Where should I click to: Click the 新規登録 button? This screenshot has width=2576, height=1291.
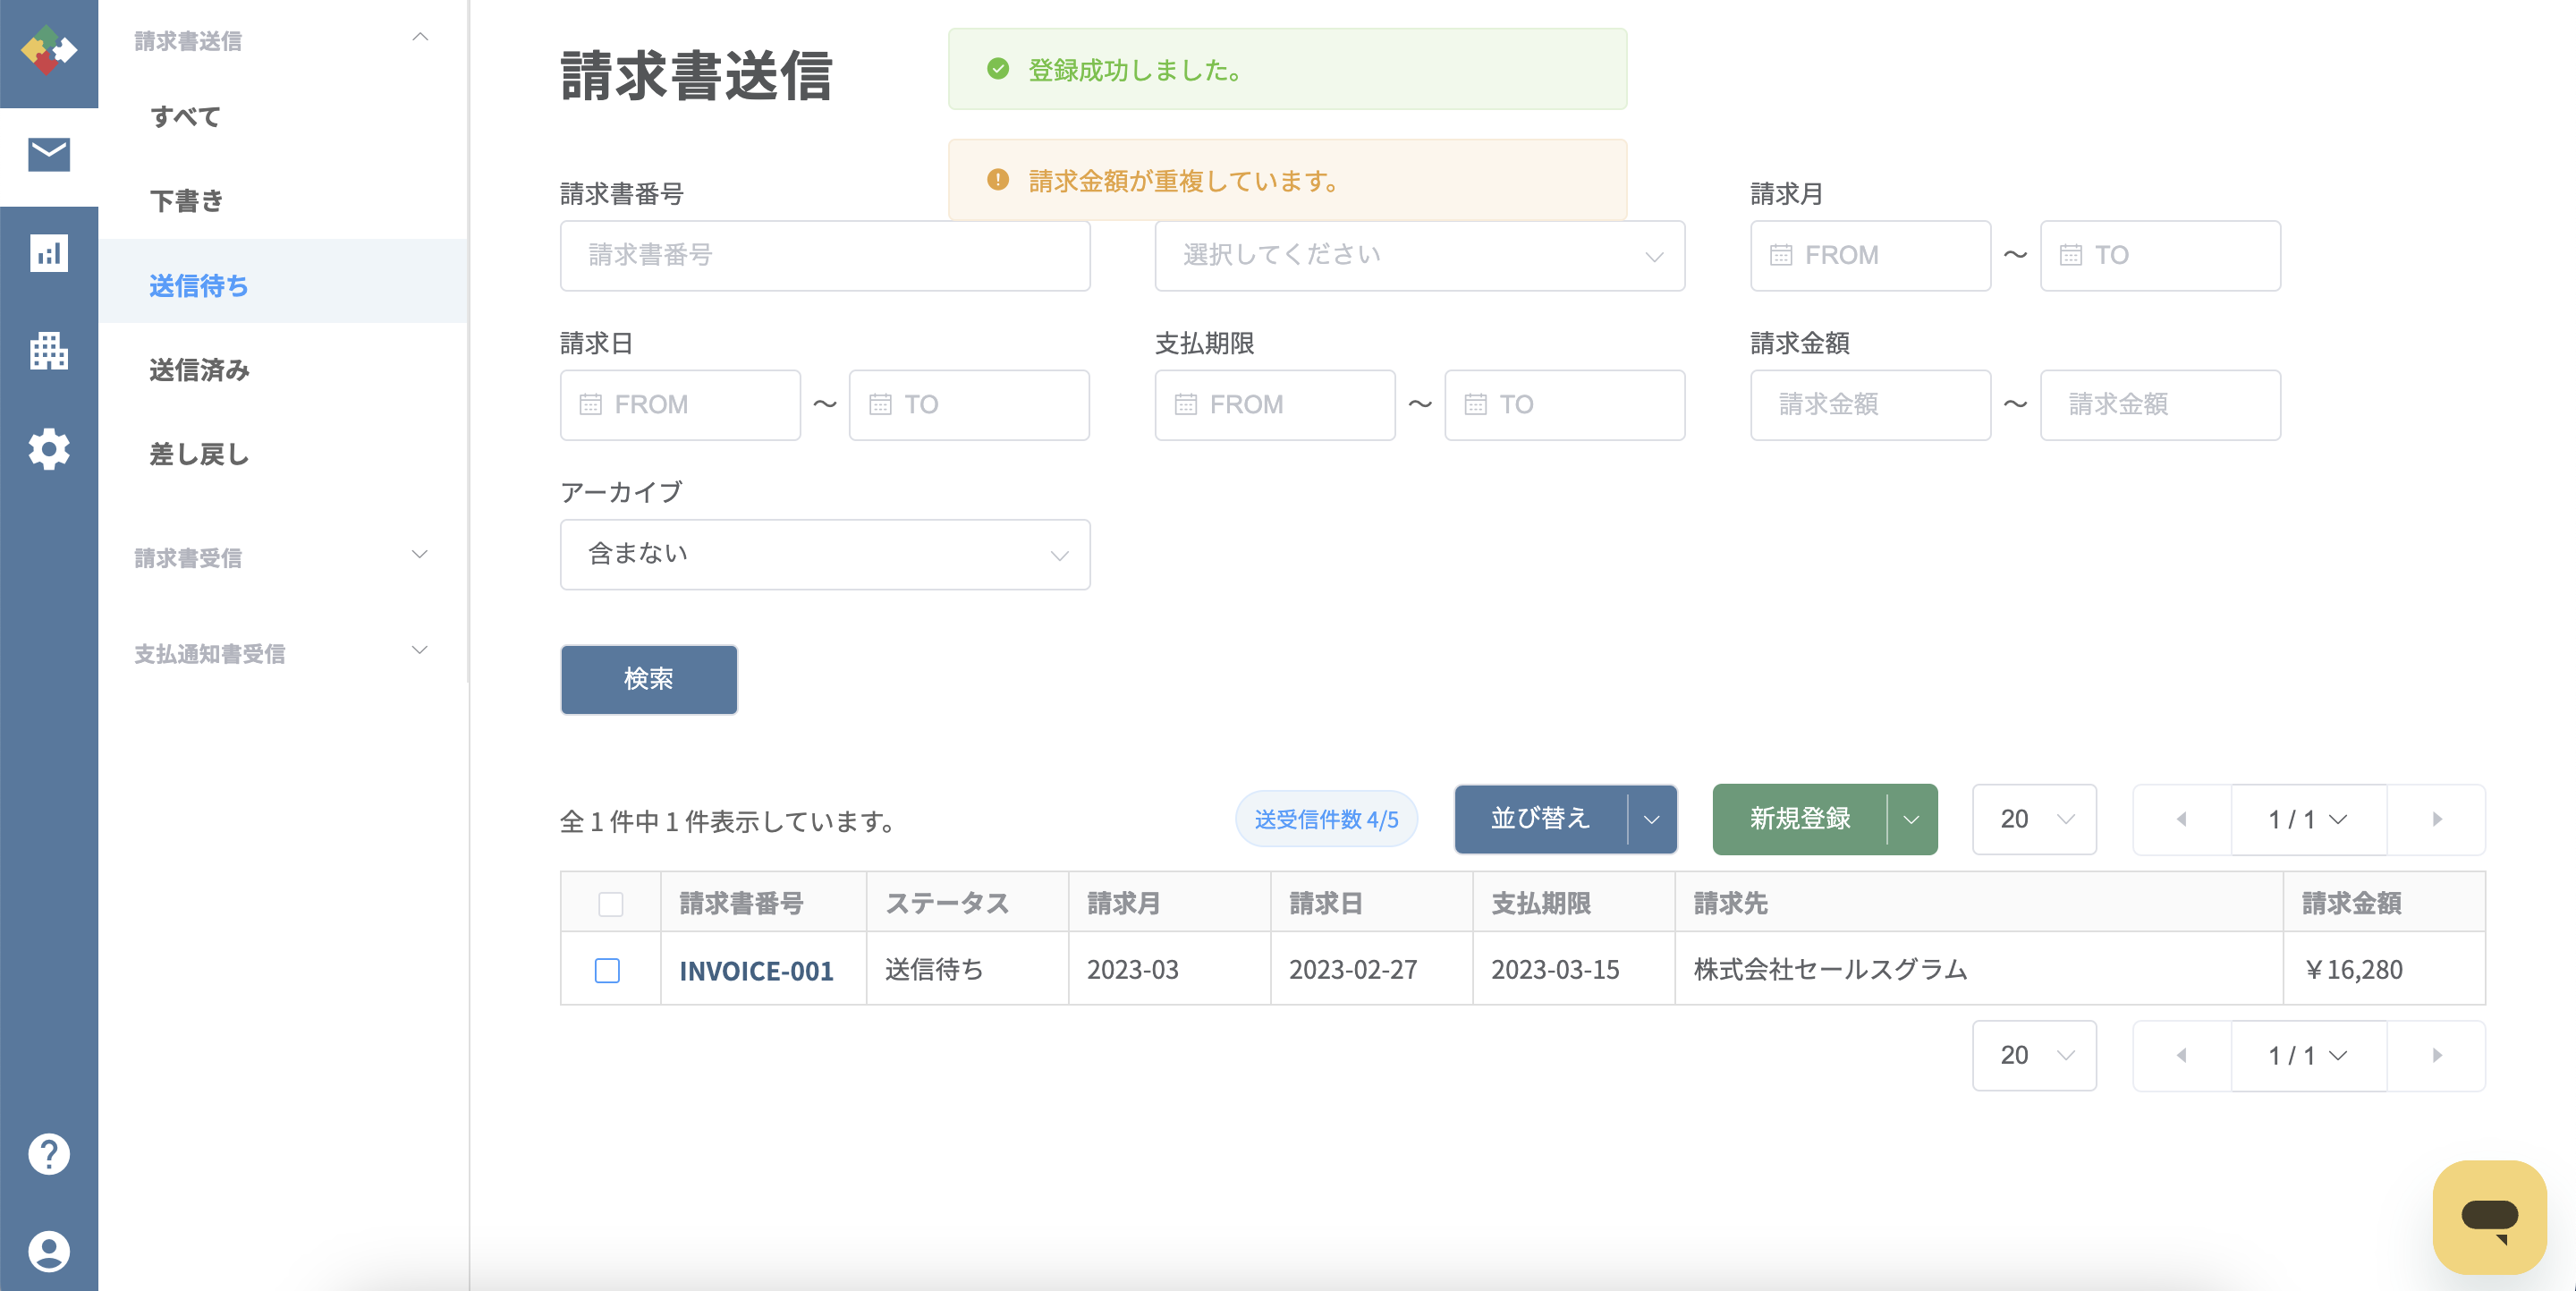point(1800,819)
